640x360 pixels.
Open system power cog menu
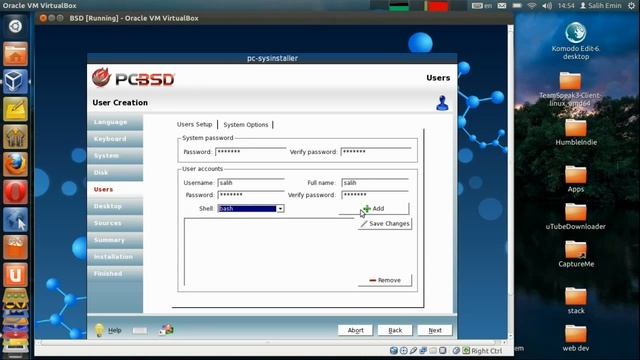tap(631, 6)
